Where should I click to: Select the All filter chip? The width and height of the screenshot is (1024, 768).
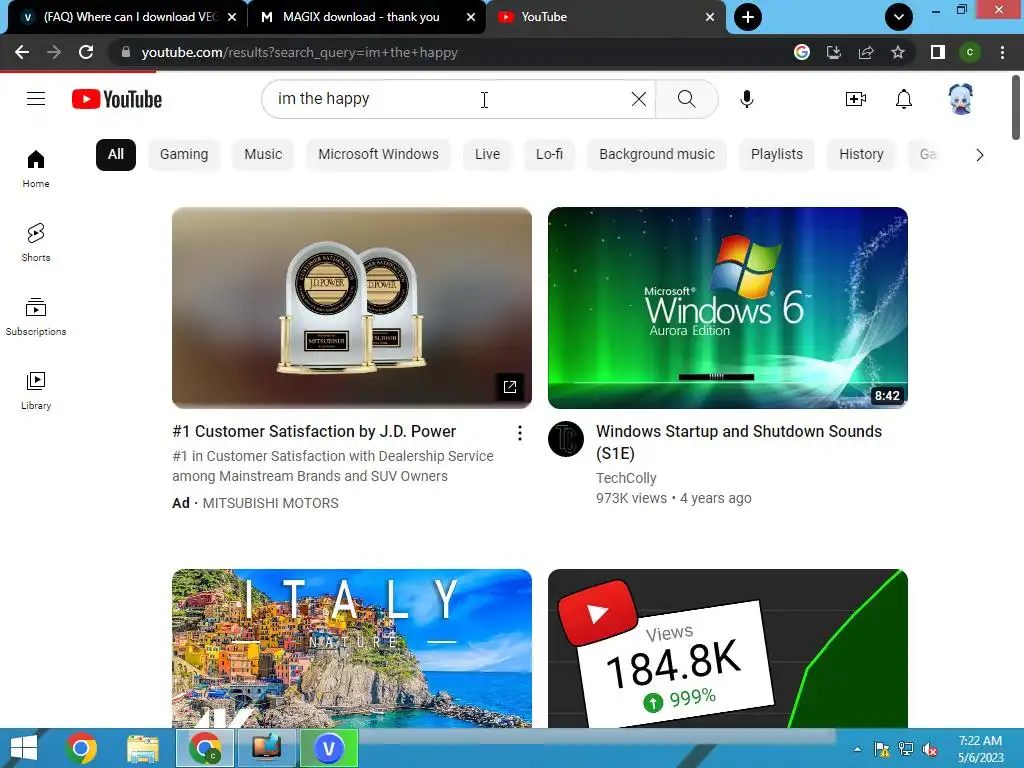[116, 155]
